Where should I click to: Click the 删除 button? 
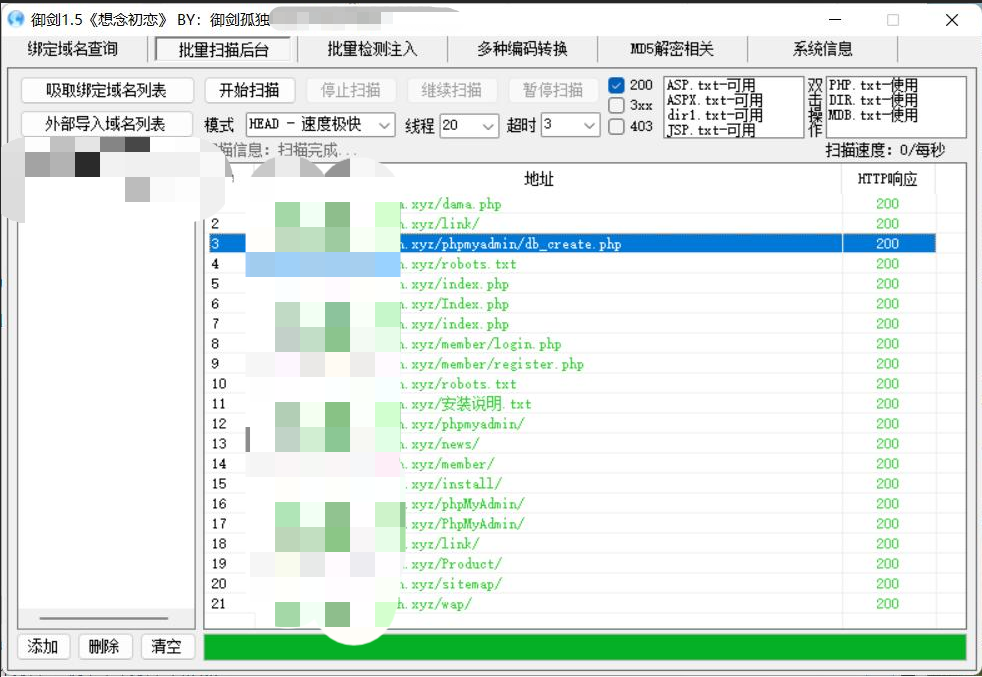tap(105, 646)
